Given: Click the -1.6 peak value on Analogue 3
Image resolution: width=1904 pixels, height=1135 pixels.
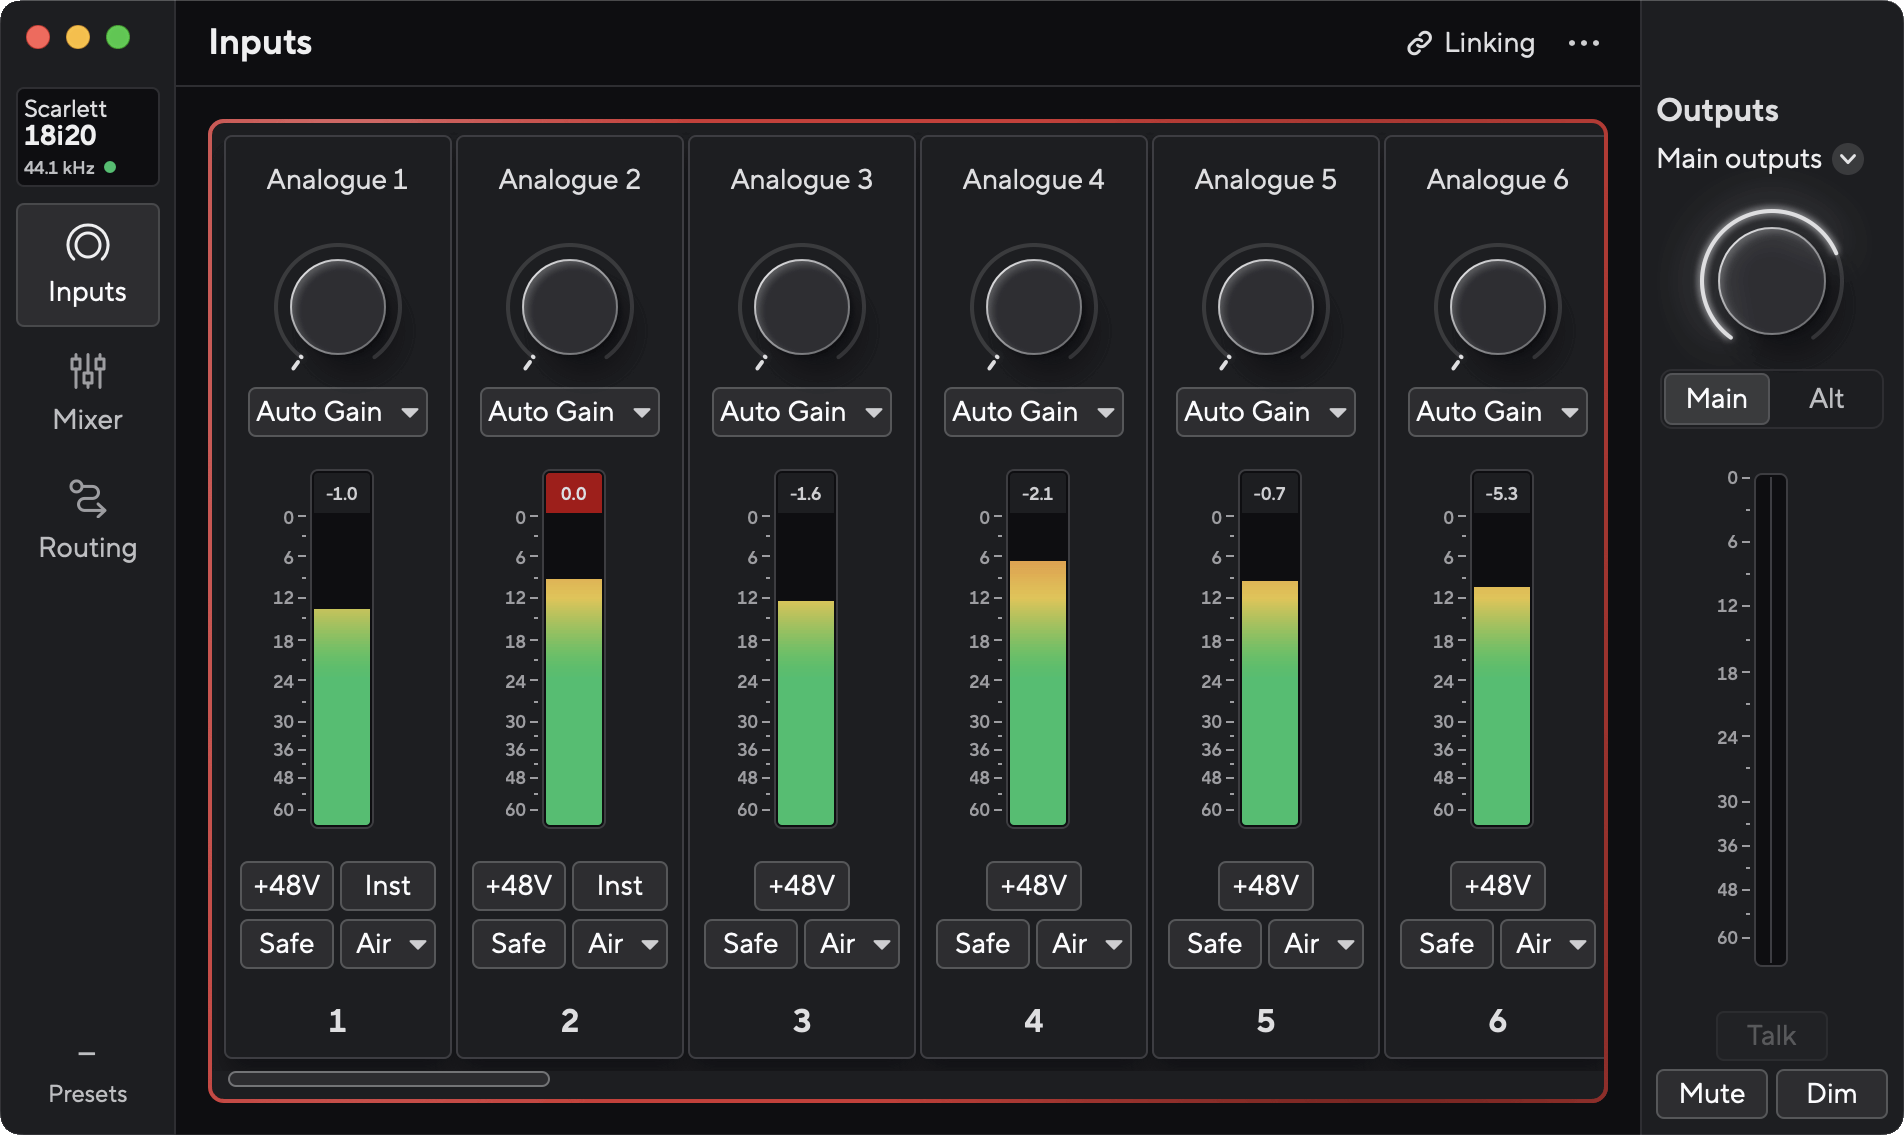Looking at the screenshot, I should [x=806, y=494].
